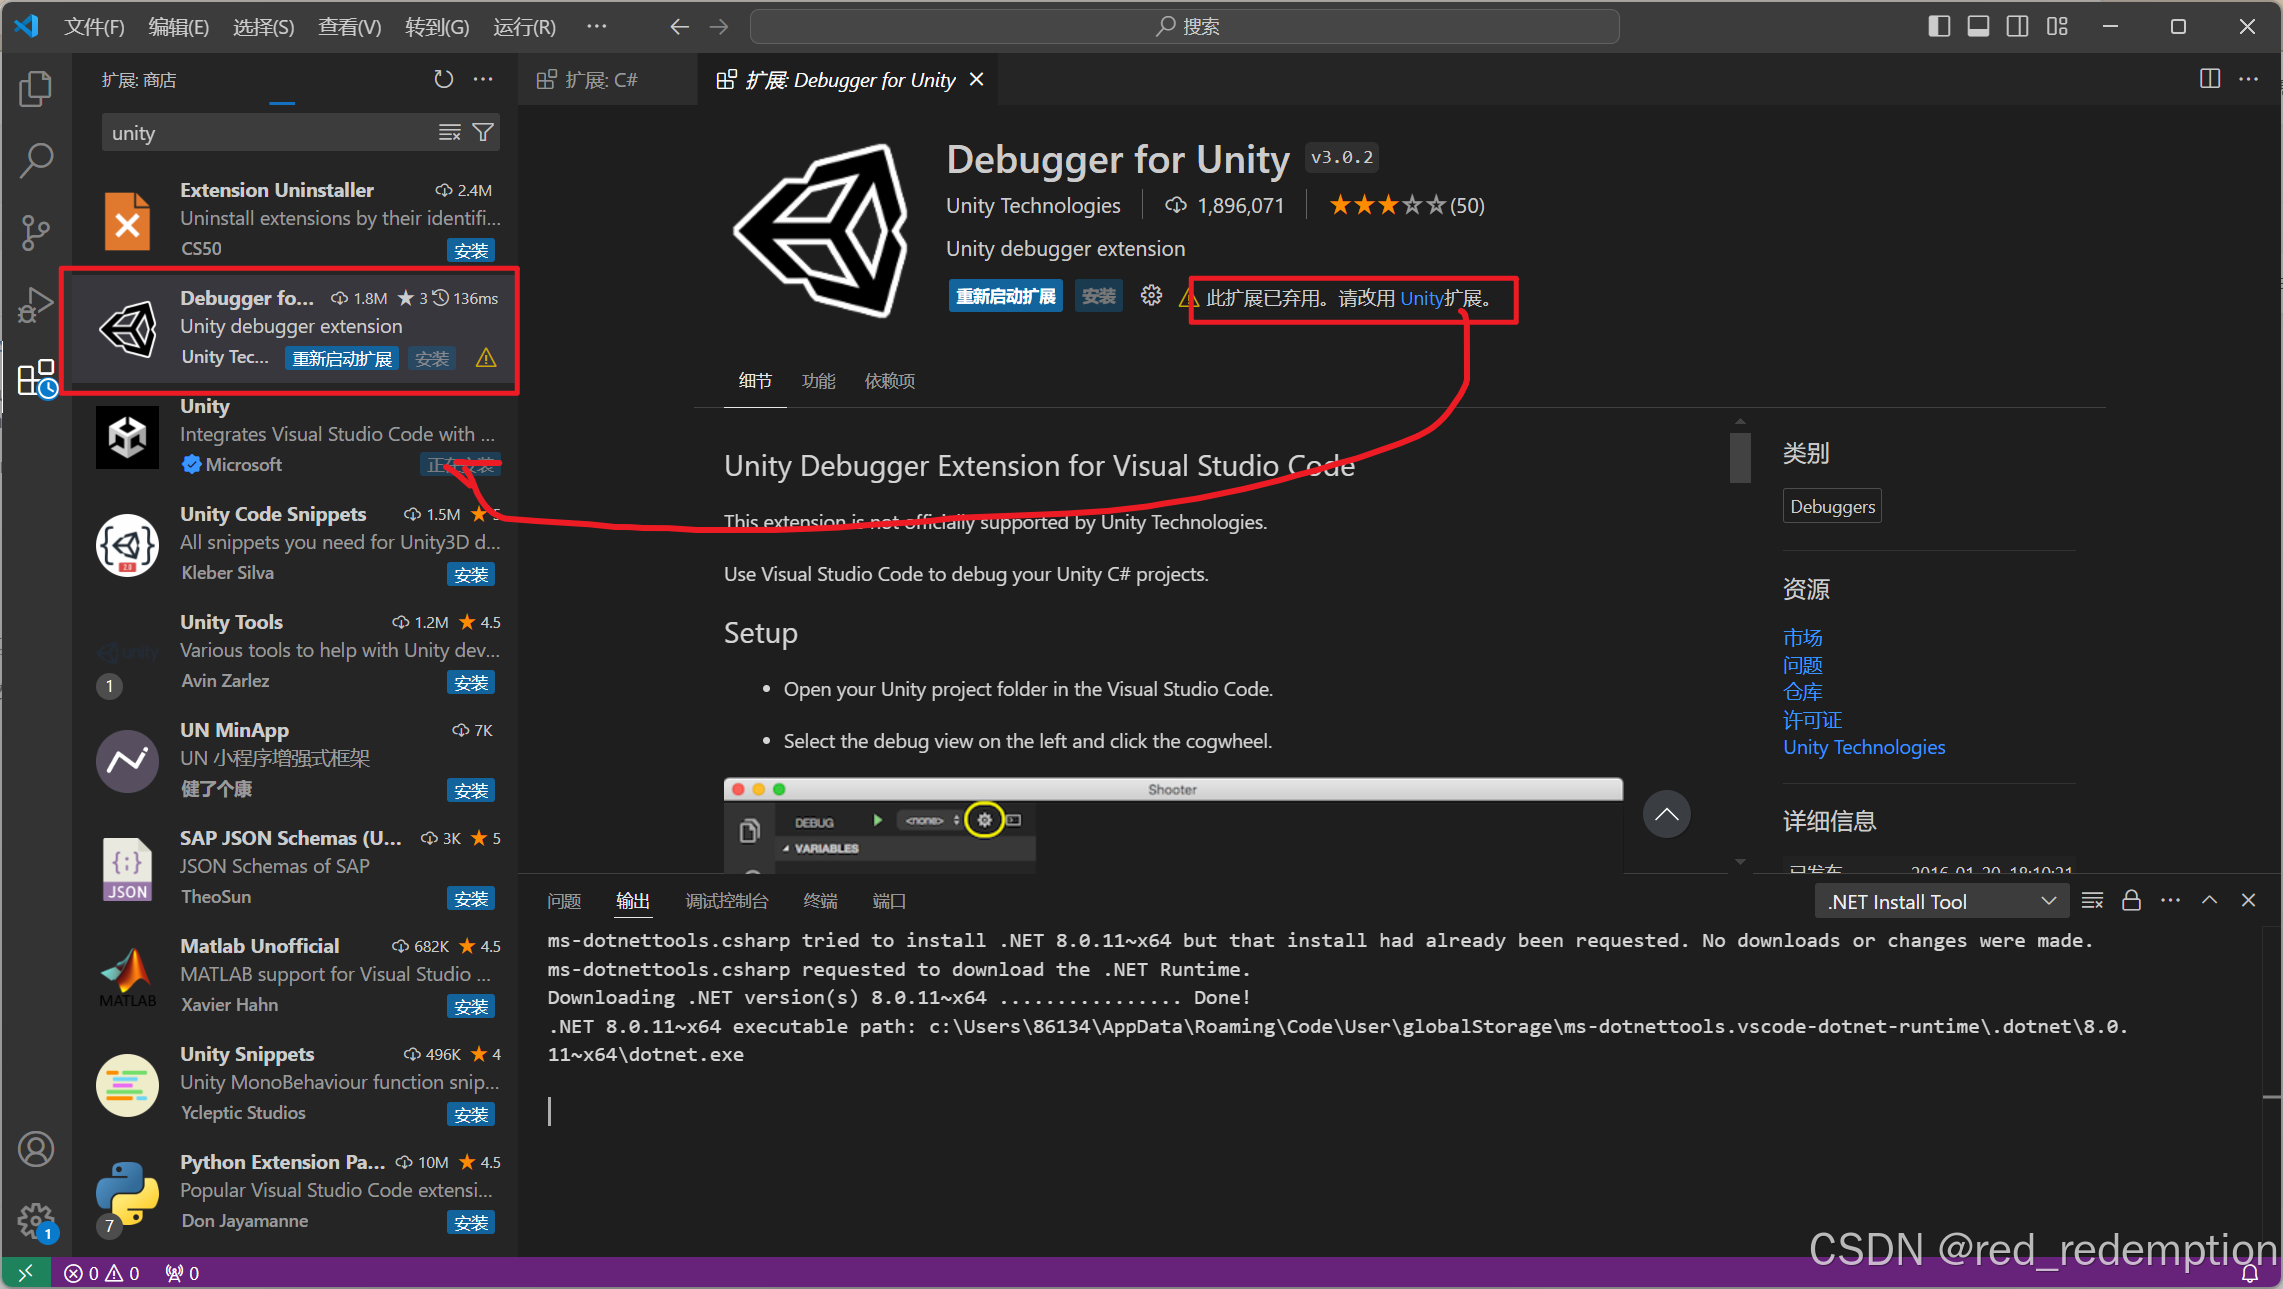
Task: Split the editor to the right
Action: click(2210, 79)
